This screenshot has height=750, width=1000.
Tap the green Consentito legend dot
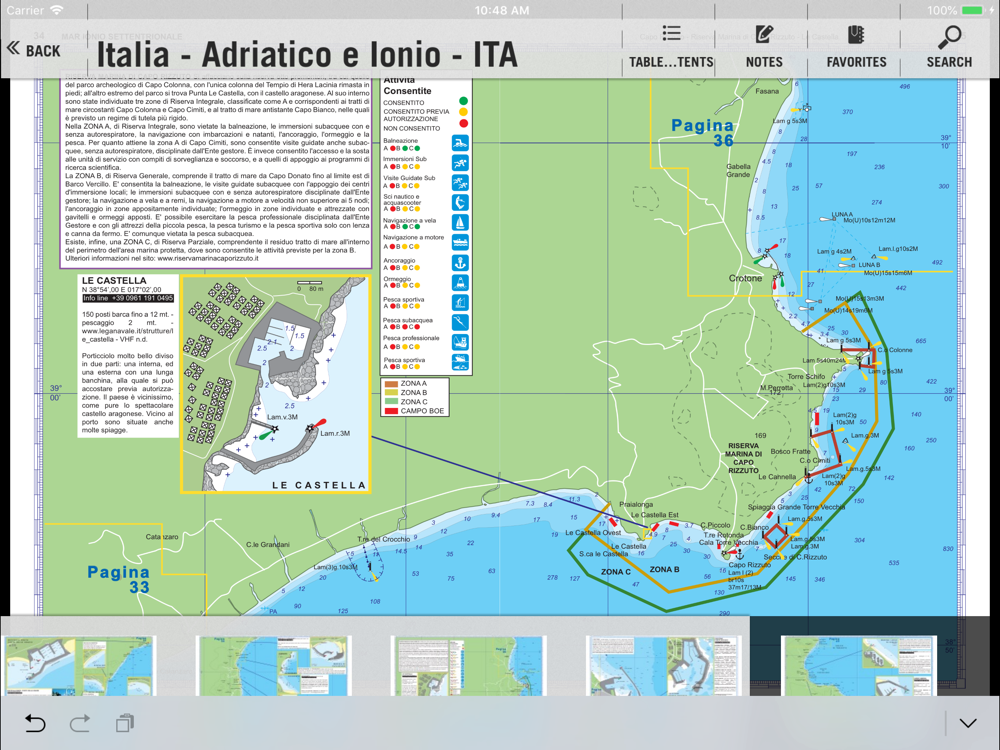click(464, 101)
